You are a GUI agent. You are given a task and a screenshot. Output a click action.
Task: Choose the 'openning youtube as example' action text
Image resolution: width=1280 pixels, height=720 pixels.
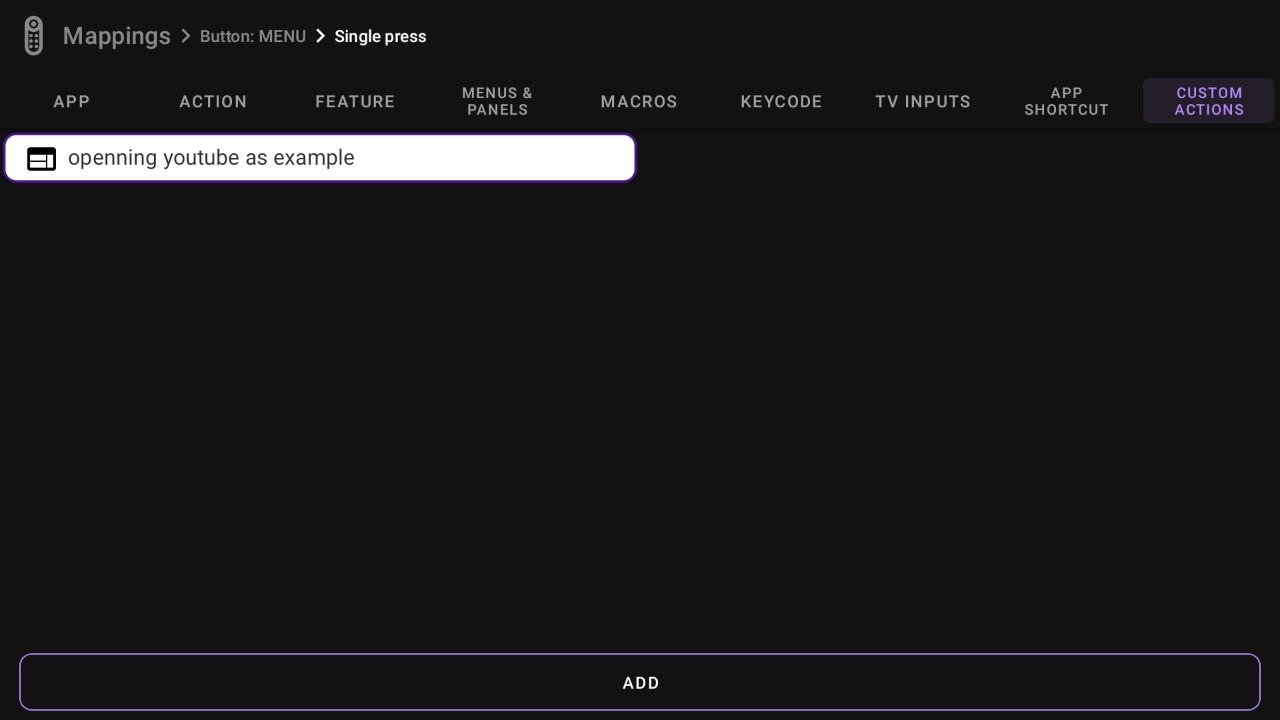click(x=211, y=158)
